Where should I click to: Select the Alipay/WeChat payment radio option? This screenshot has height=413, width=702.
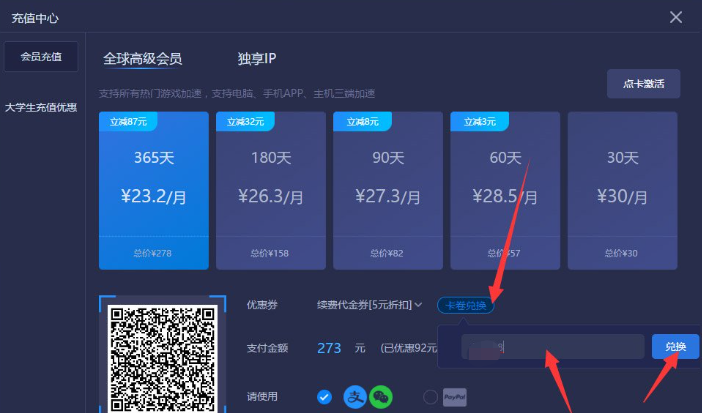click(324, 397)
